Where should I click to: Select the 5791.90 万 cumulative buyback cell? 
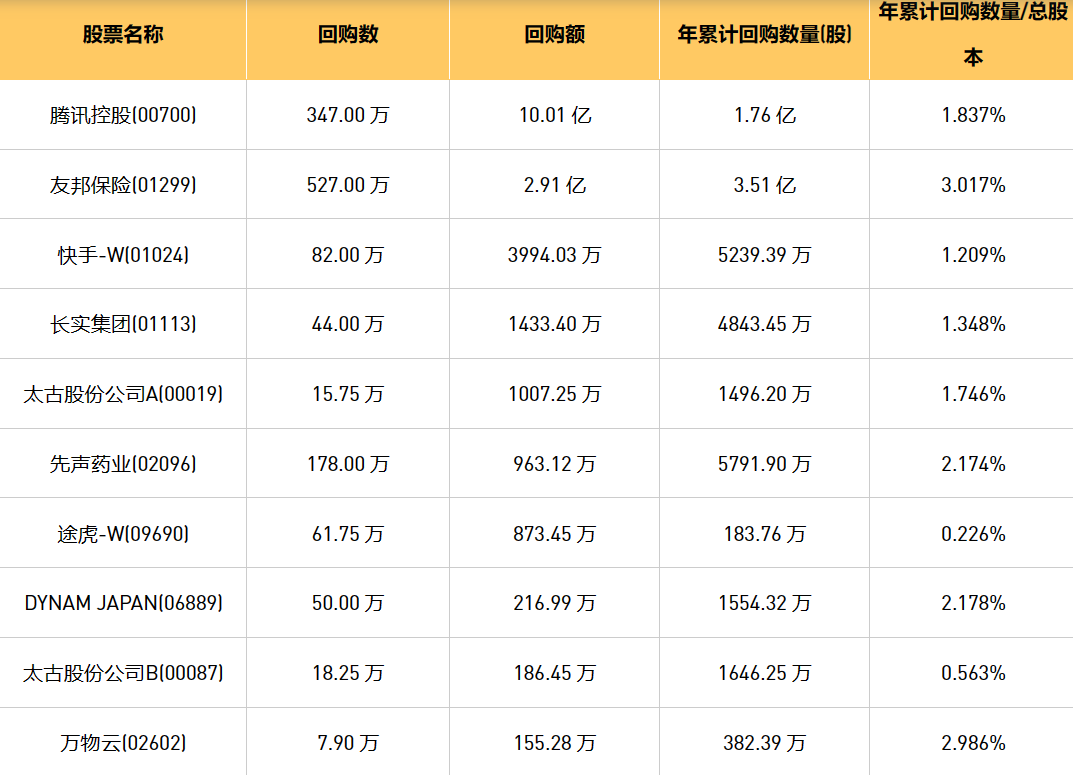click(x=765, y=464)
